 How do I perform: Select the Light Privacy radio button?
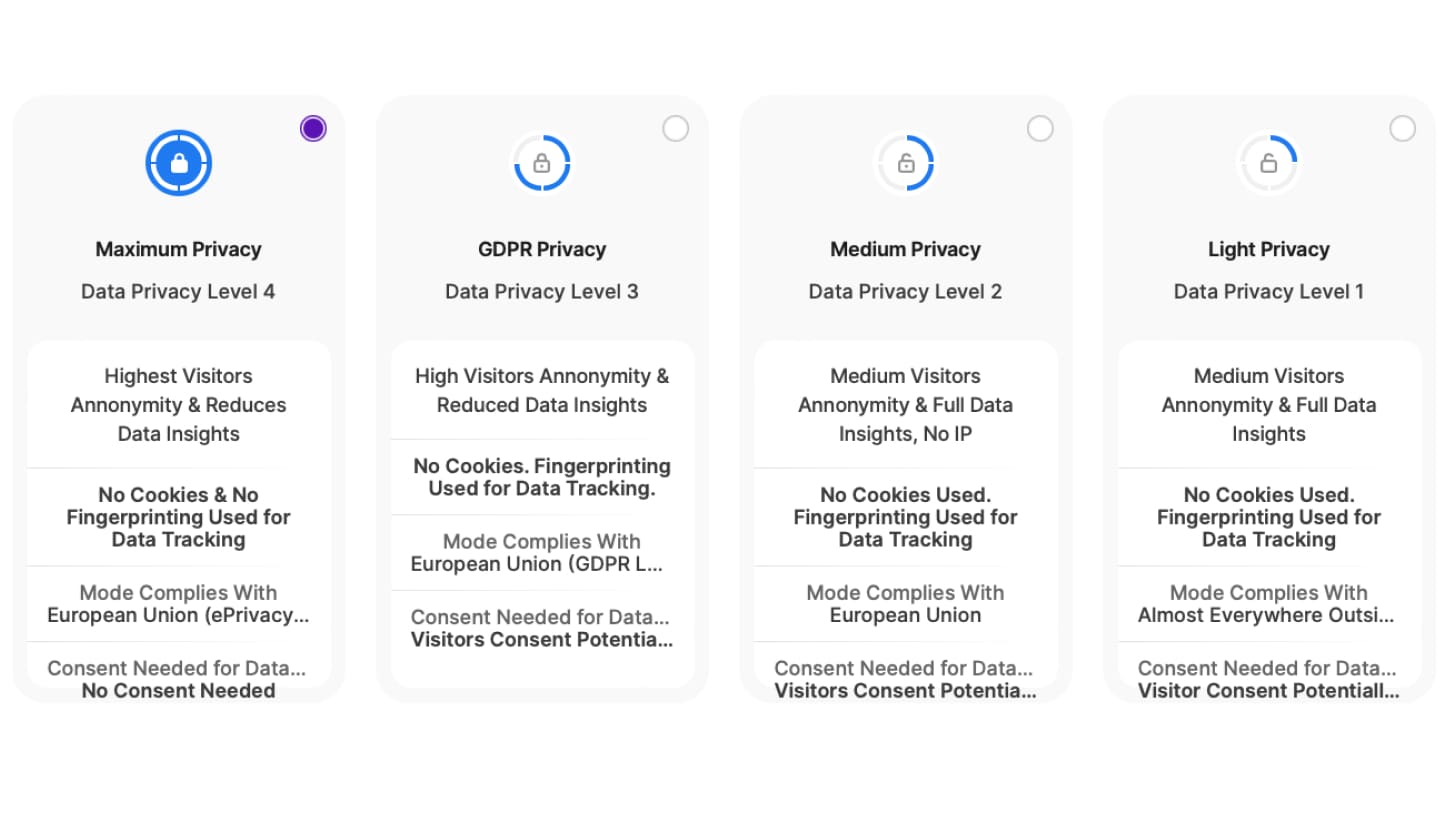(x=1403, y=128)
